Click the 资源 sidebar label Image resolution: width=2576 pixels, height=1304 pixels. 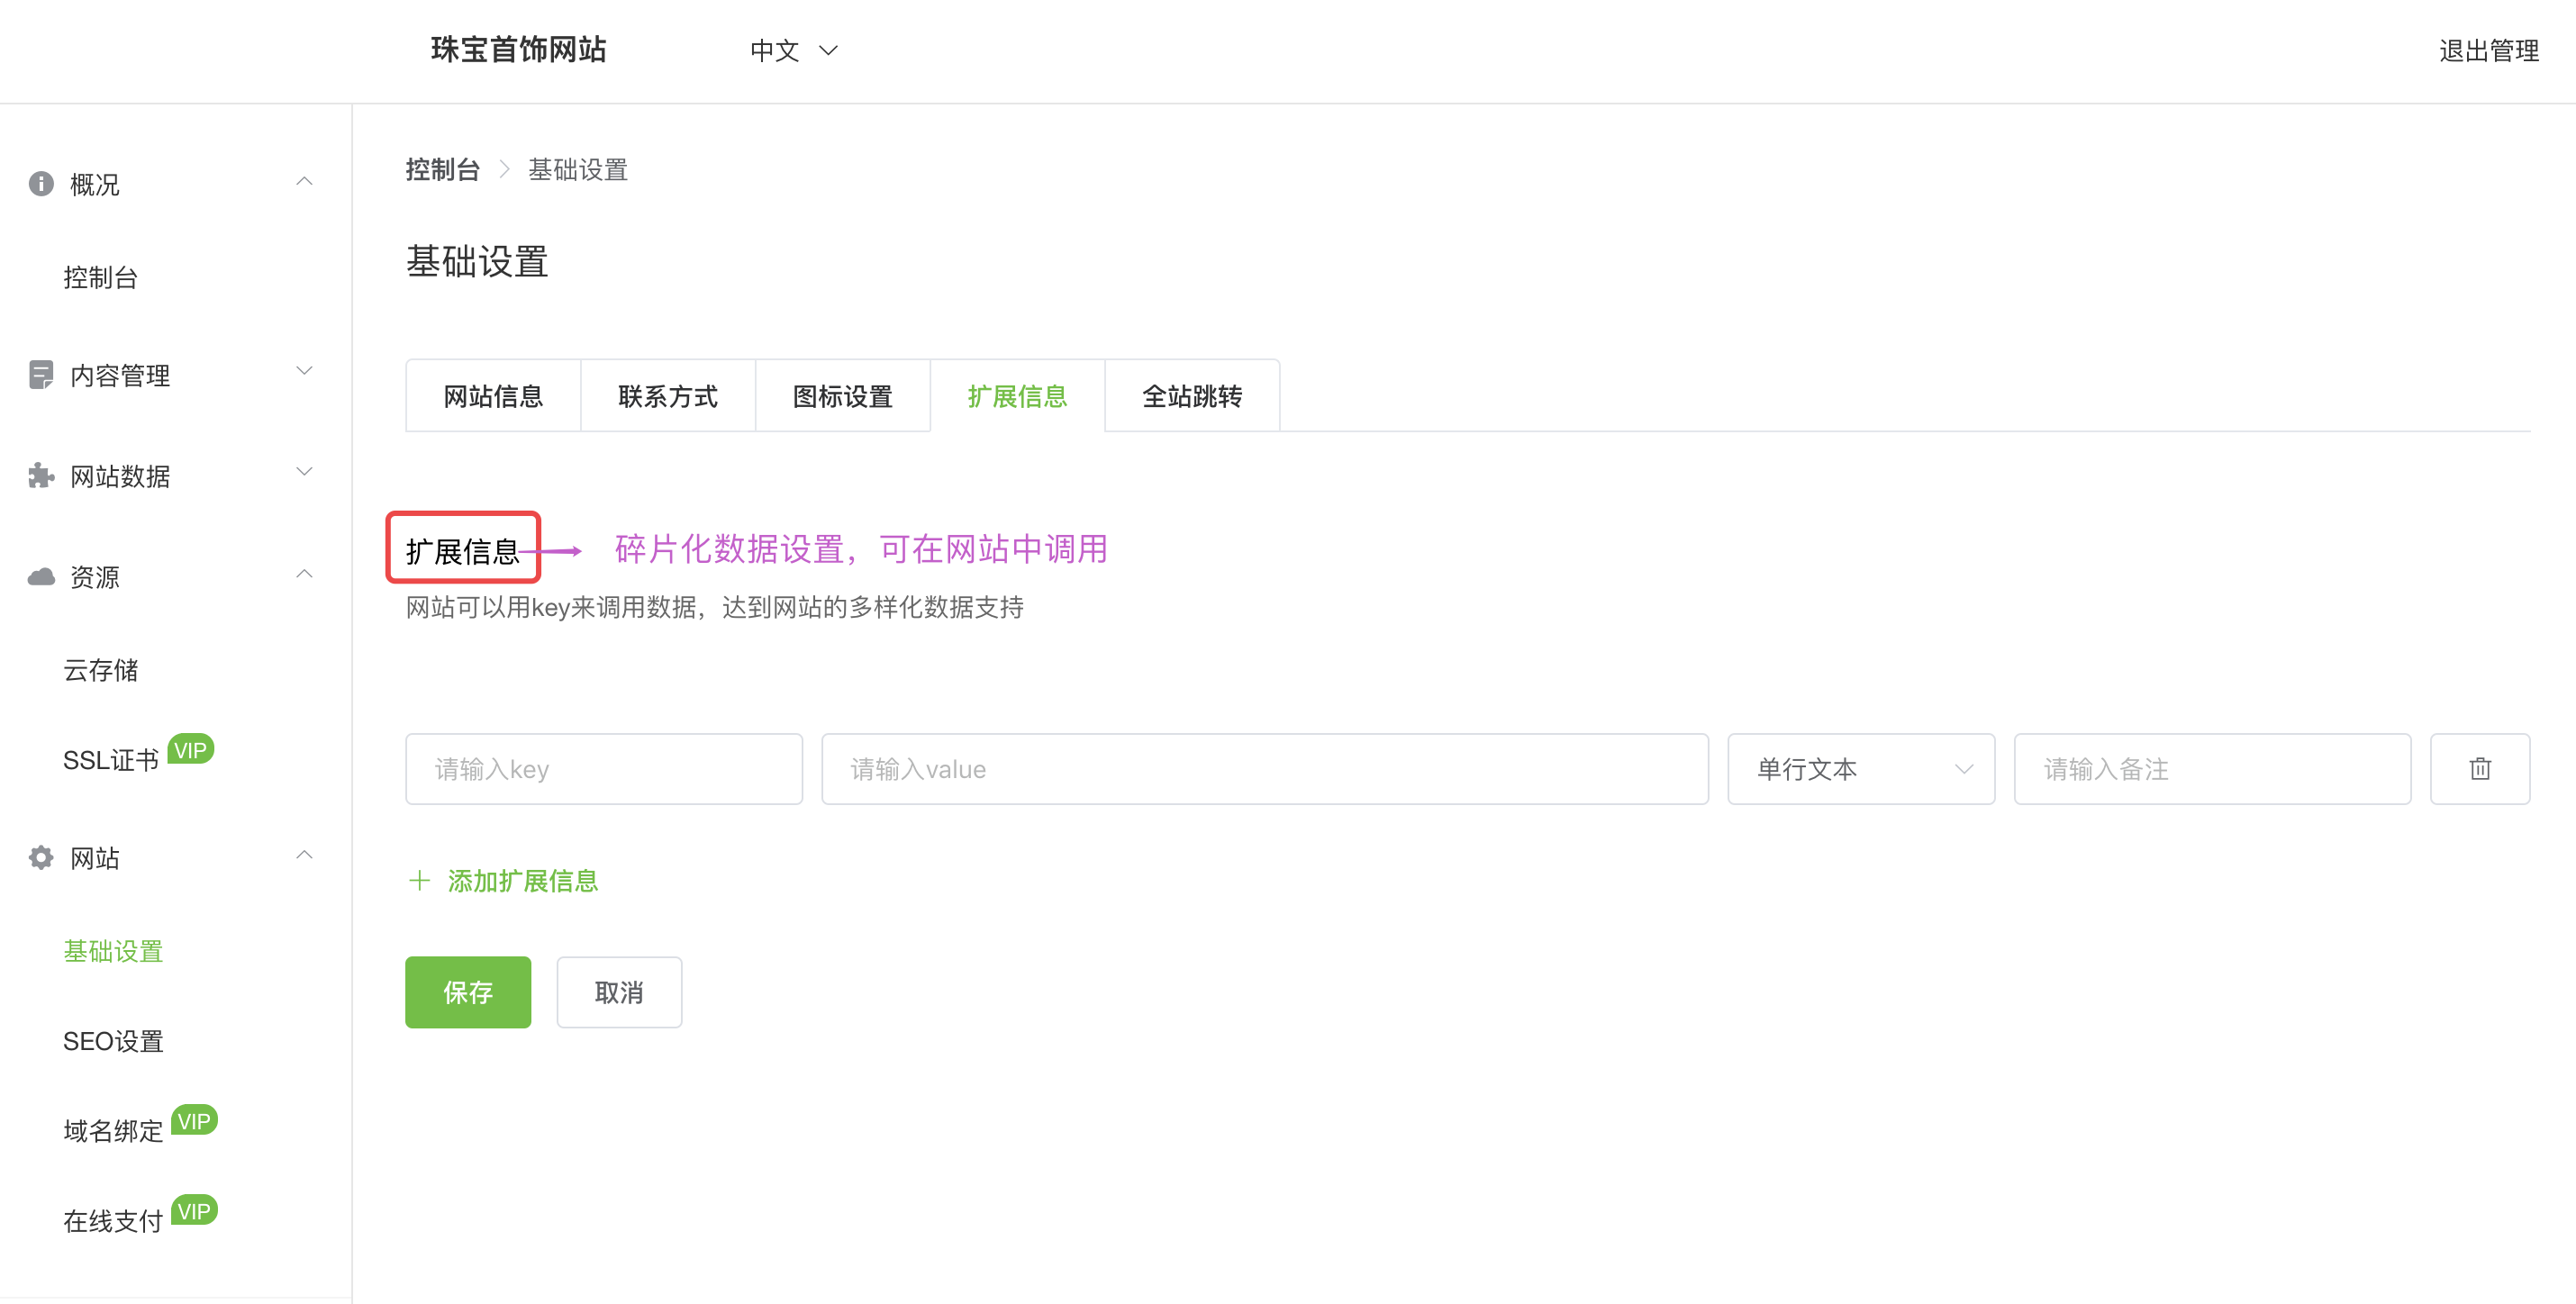[x=95, y=578]
